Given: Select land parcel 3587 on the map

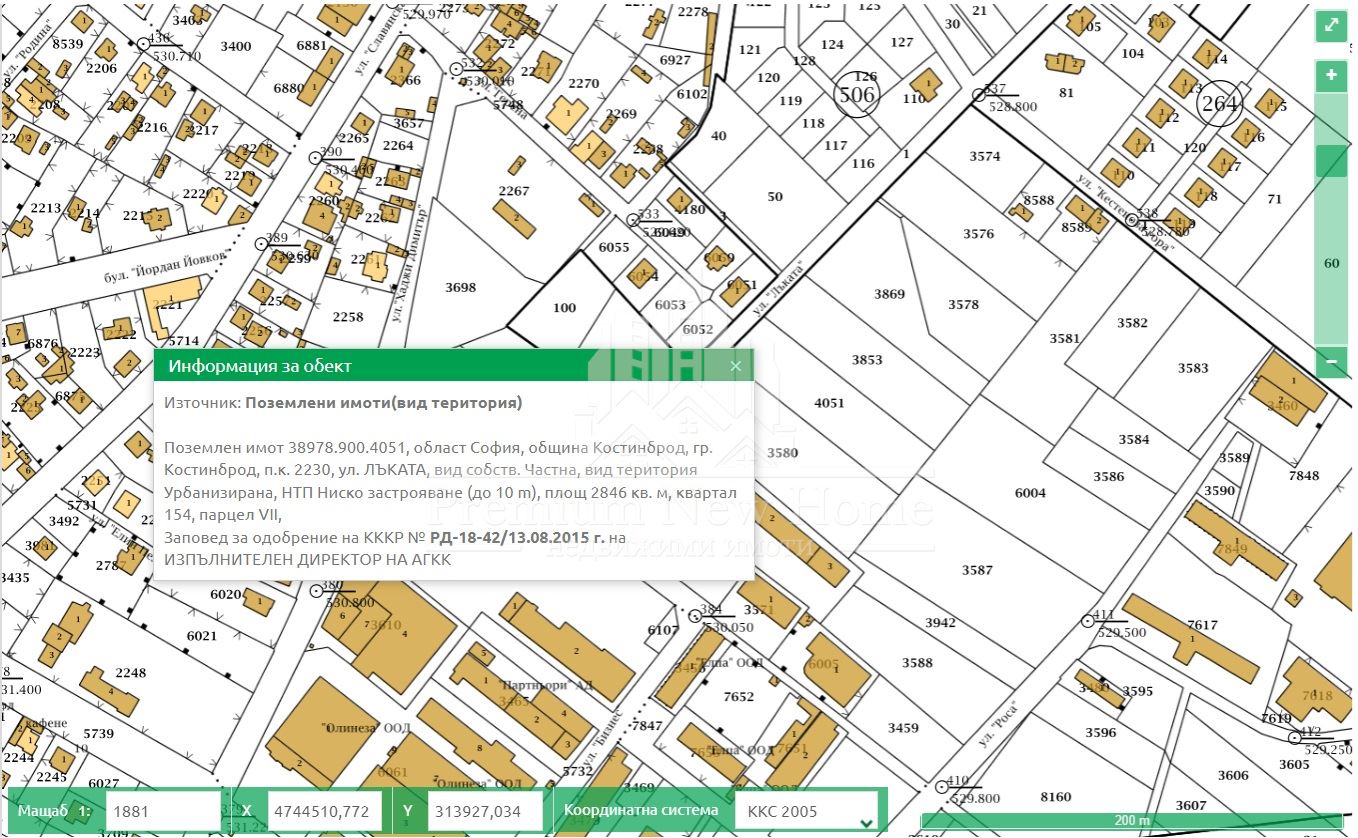Looking at the screenshot, I should [977, 570].
